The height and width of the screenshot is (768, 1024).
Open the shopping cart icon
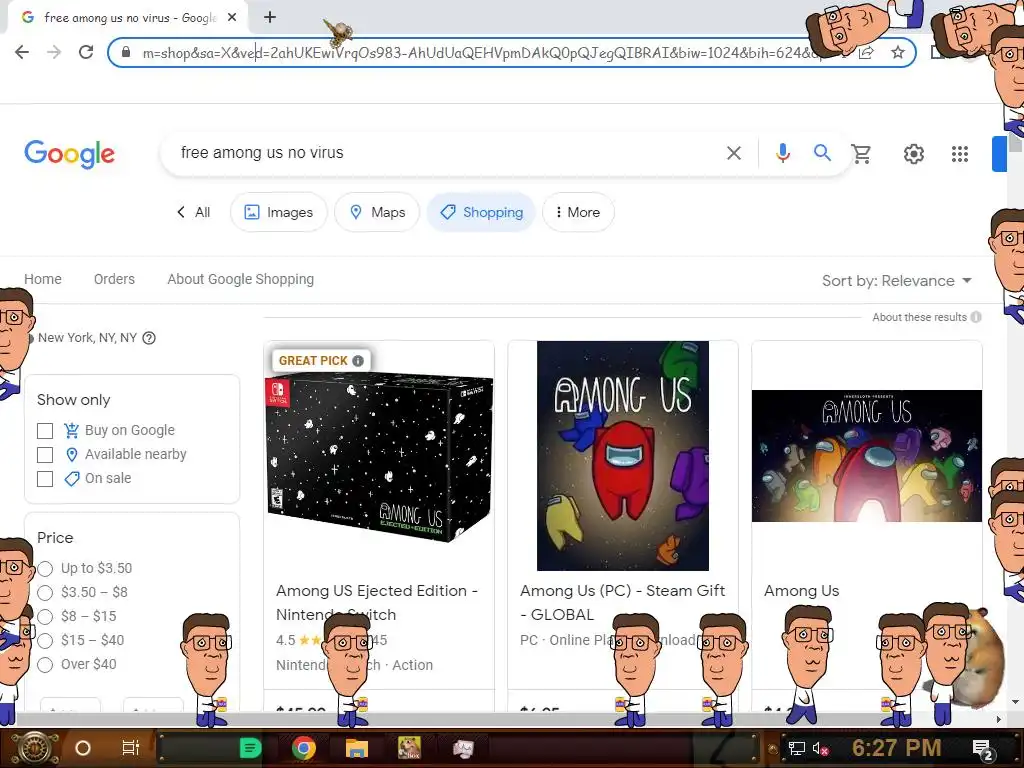pos(861,154)
